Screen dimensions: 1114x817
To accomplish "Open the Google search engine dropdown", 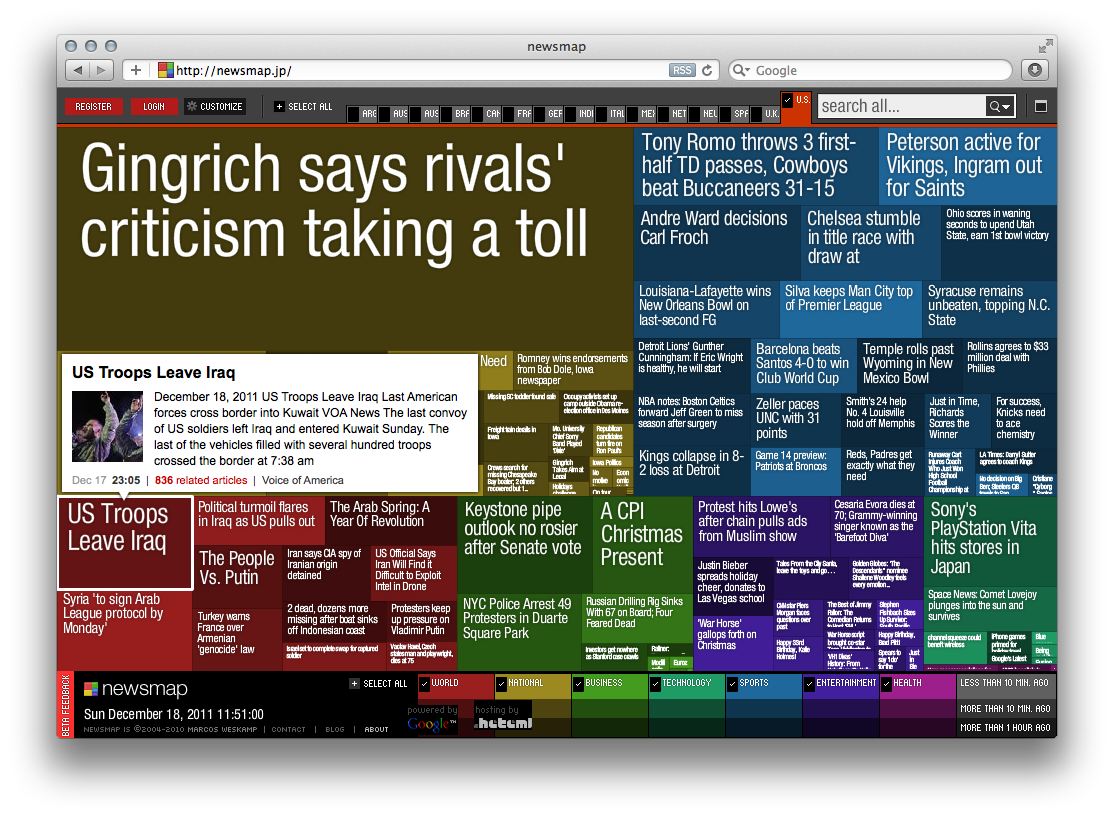I will [x=741, y=70].
